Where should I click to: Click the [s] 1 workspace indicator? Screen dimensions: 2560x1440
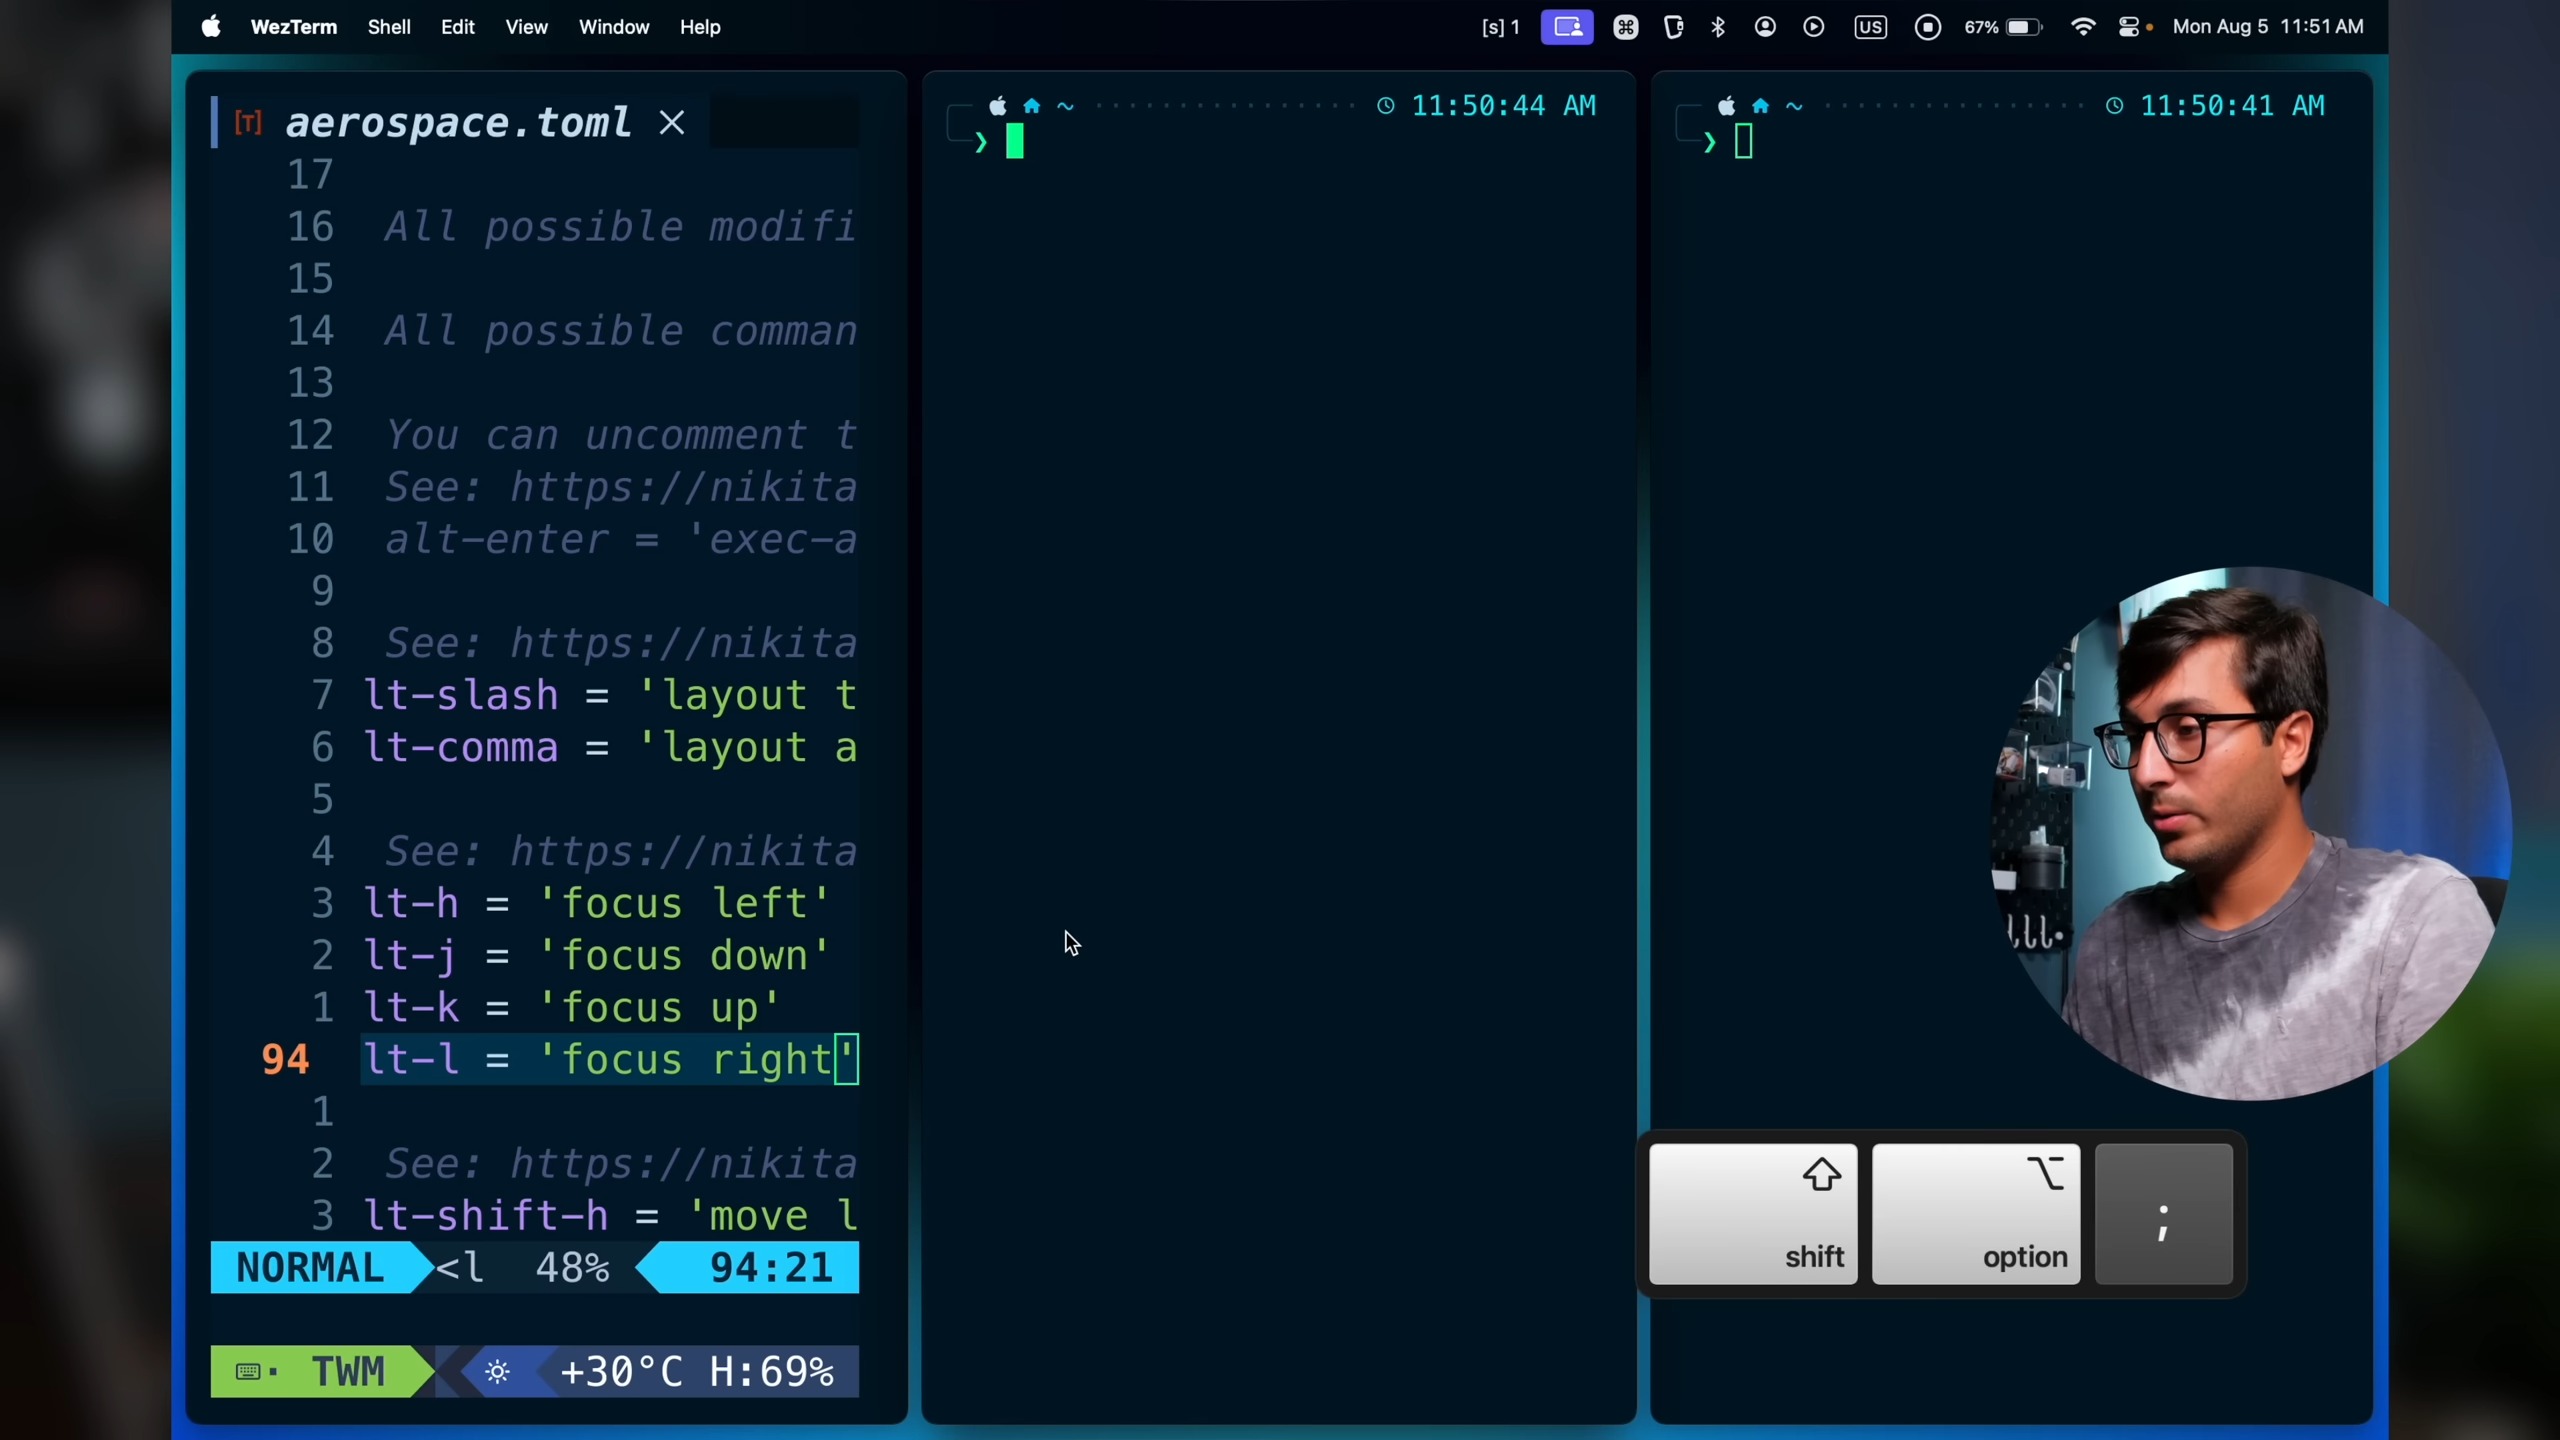click(x=1500, y=27)
